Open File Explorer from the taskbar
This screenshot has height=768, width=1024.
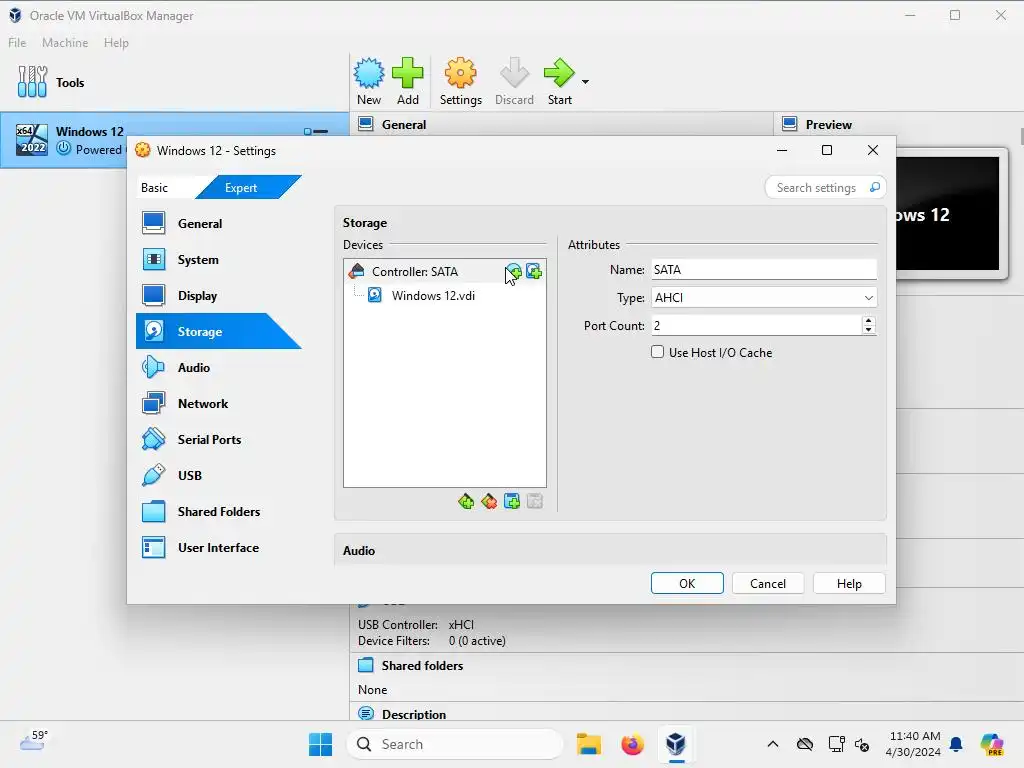588,744
